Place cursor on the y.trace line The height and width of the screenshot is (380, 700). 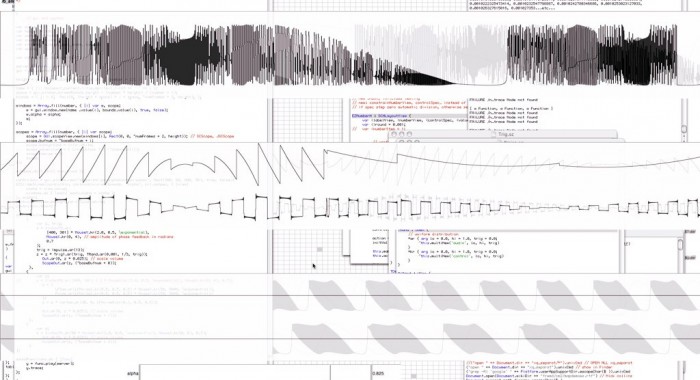35,368
